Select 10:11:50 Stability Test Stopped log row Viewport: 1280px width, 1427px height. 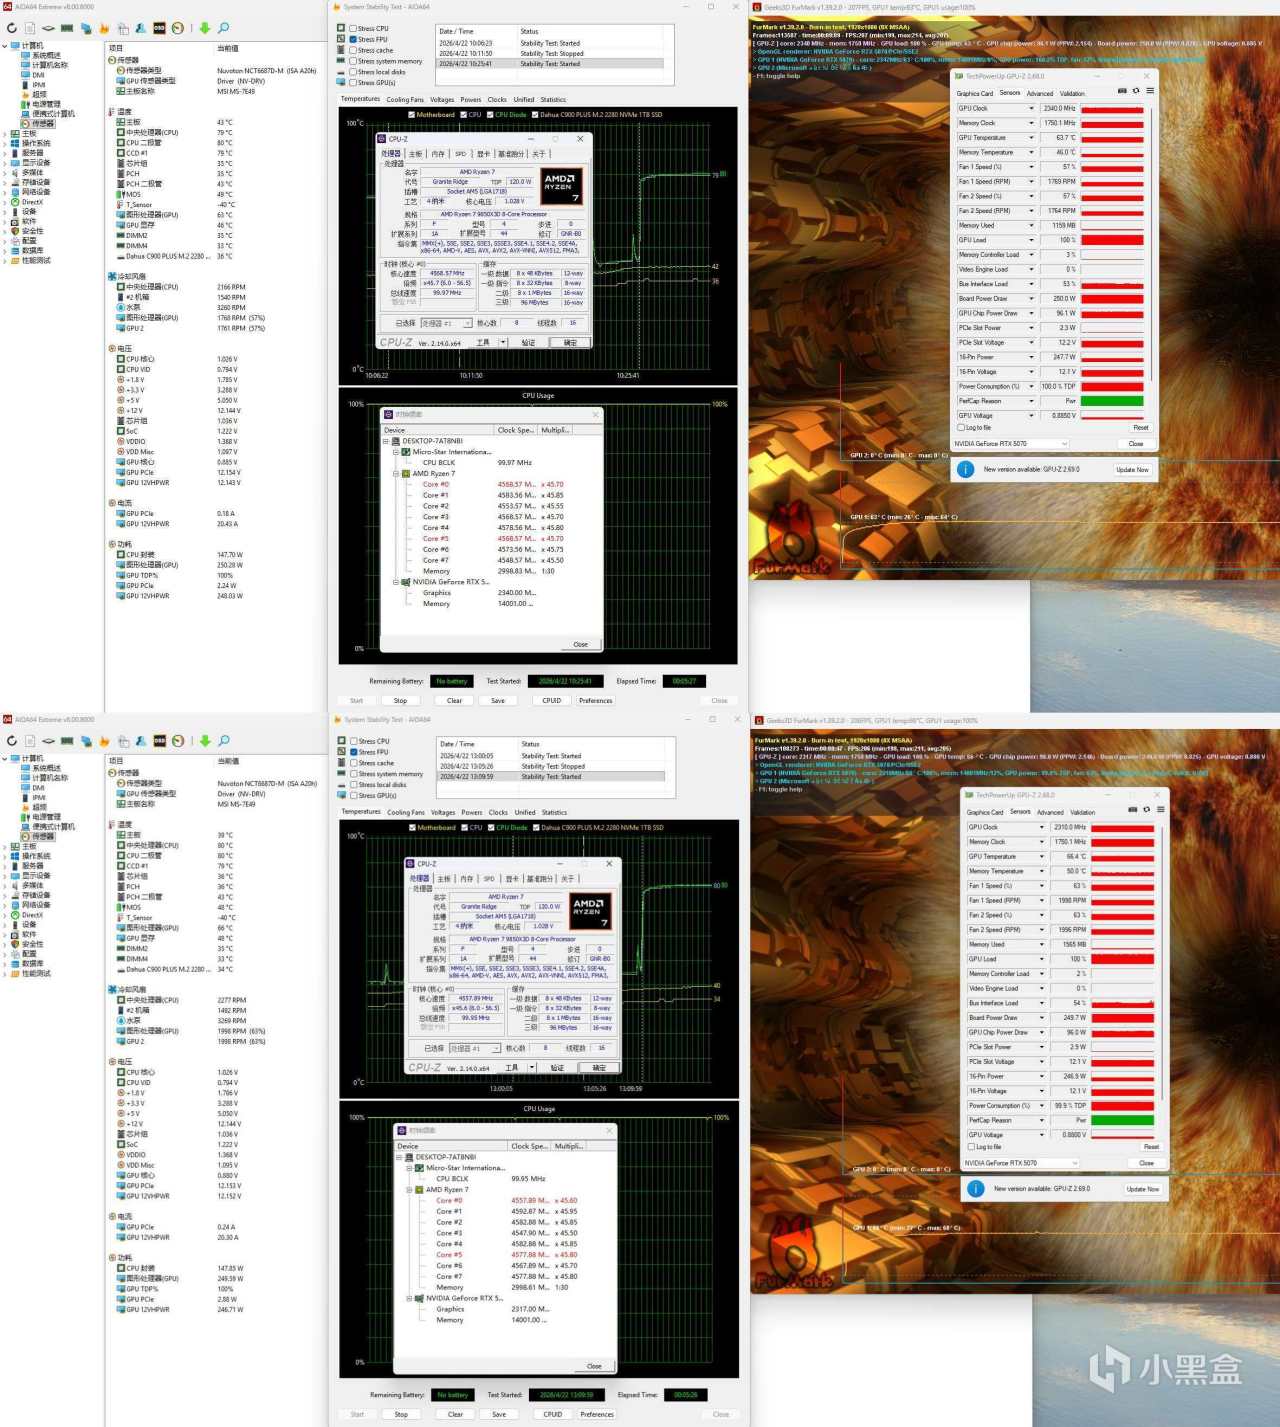coord(551,53)
